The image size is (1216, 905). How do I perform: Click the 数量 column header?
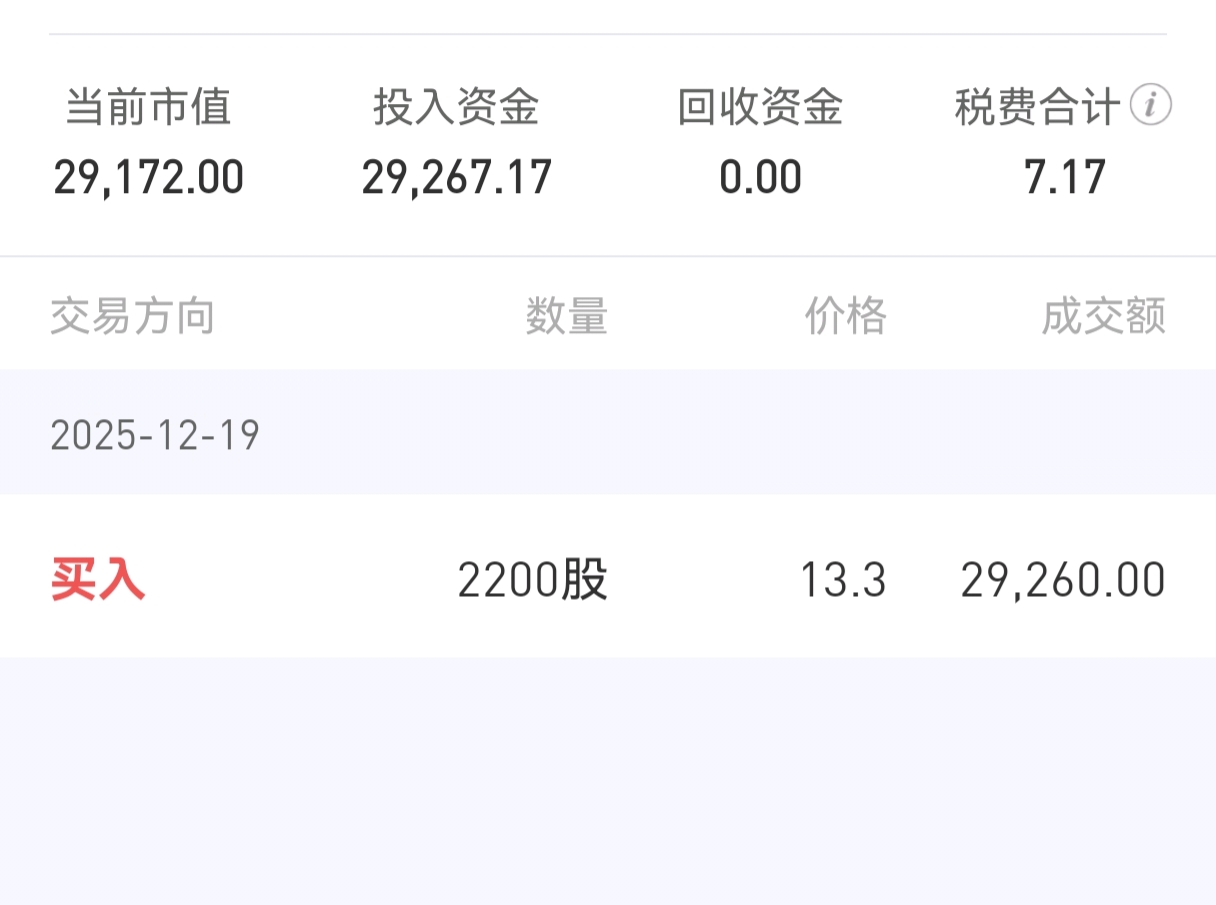(567, 317)
